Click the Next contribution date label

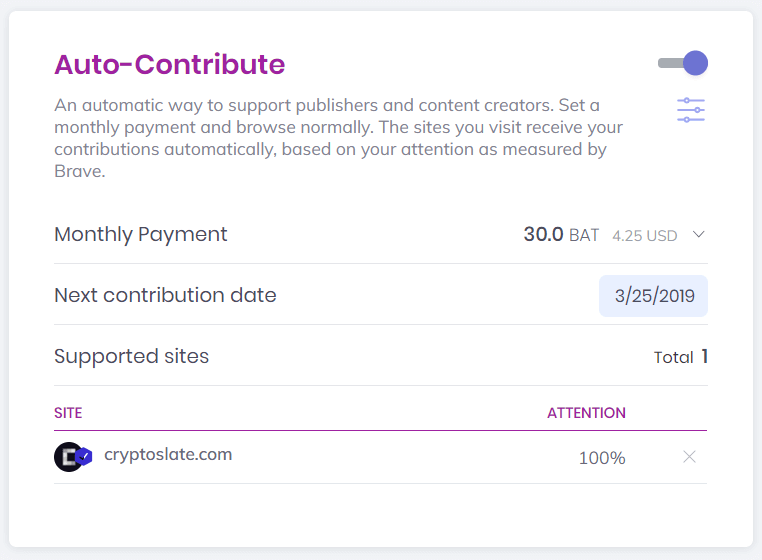point(165,295)
